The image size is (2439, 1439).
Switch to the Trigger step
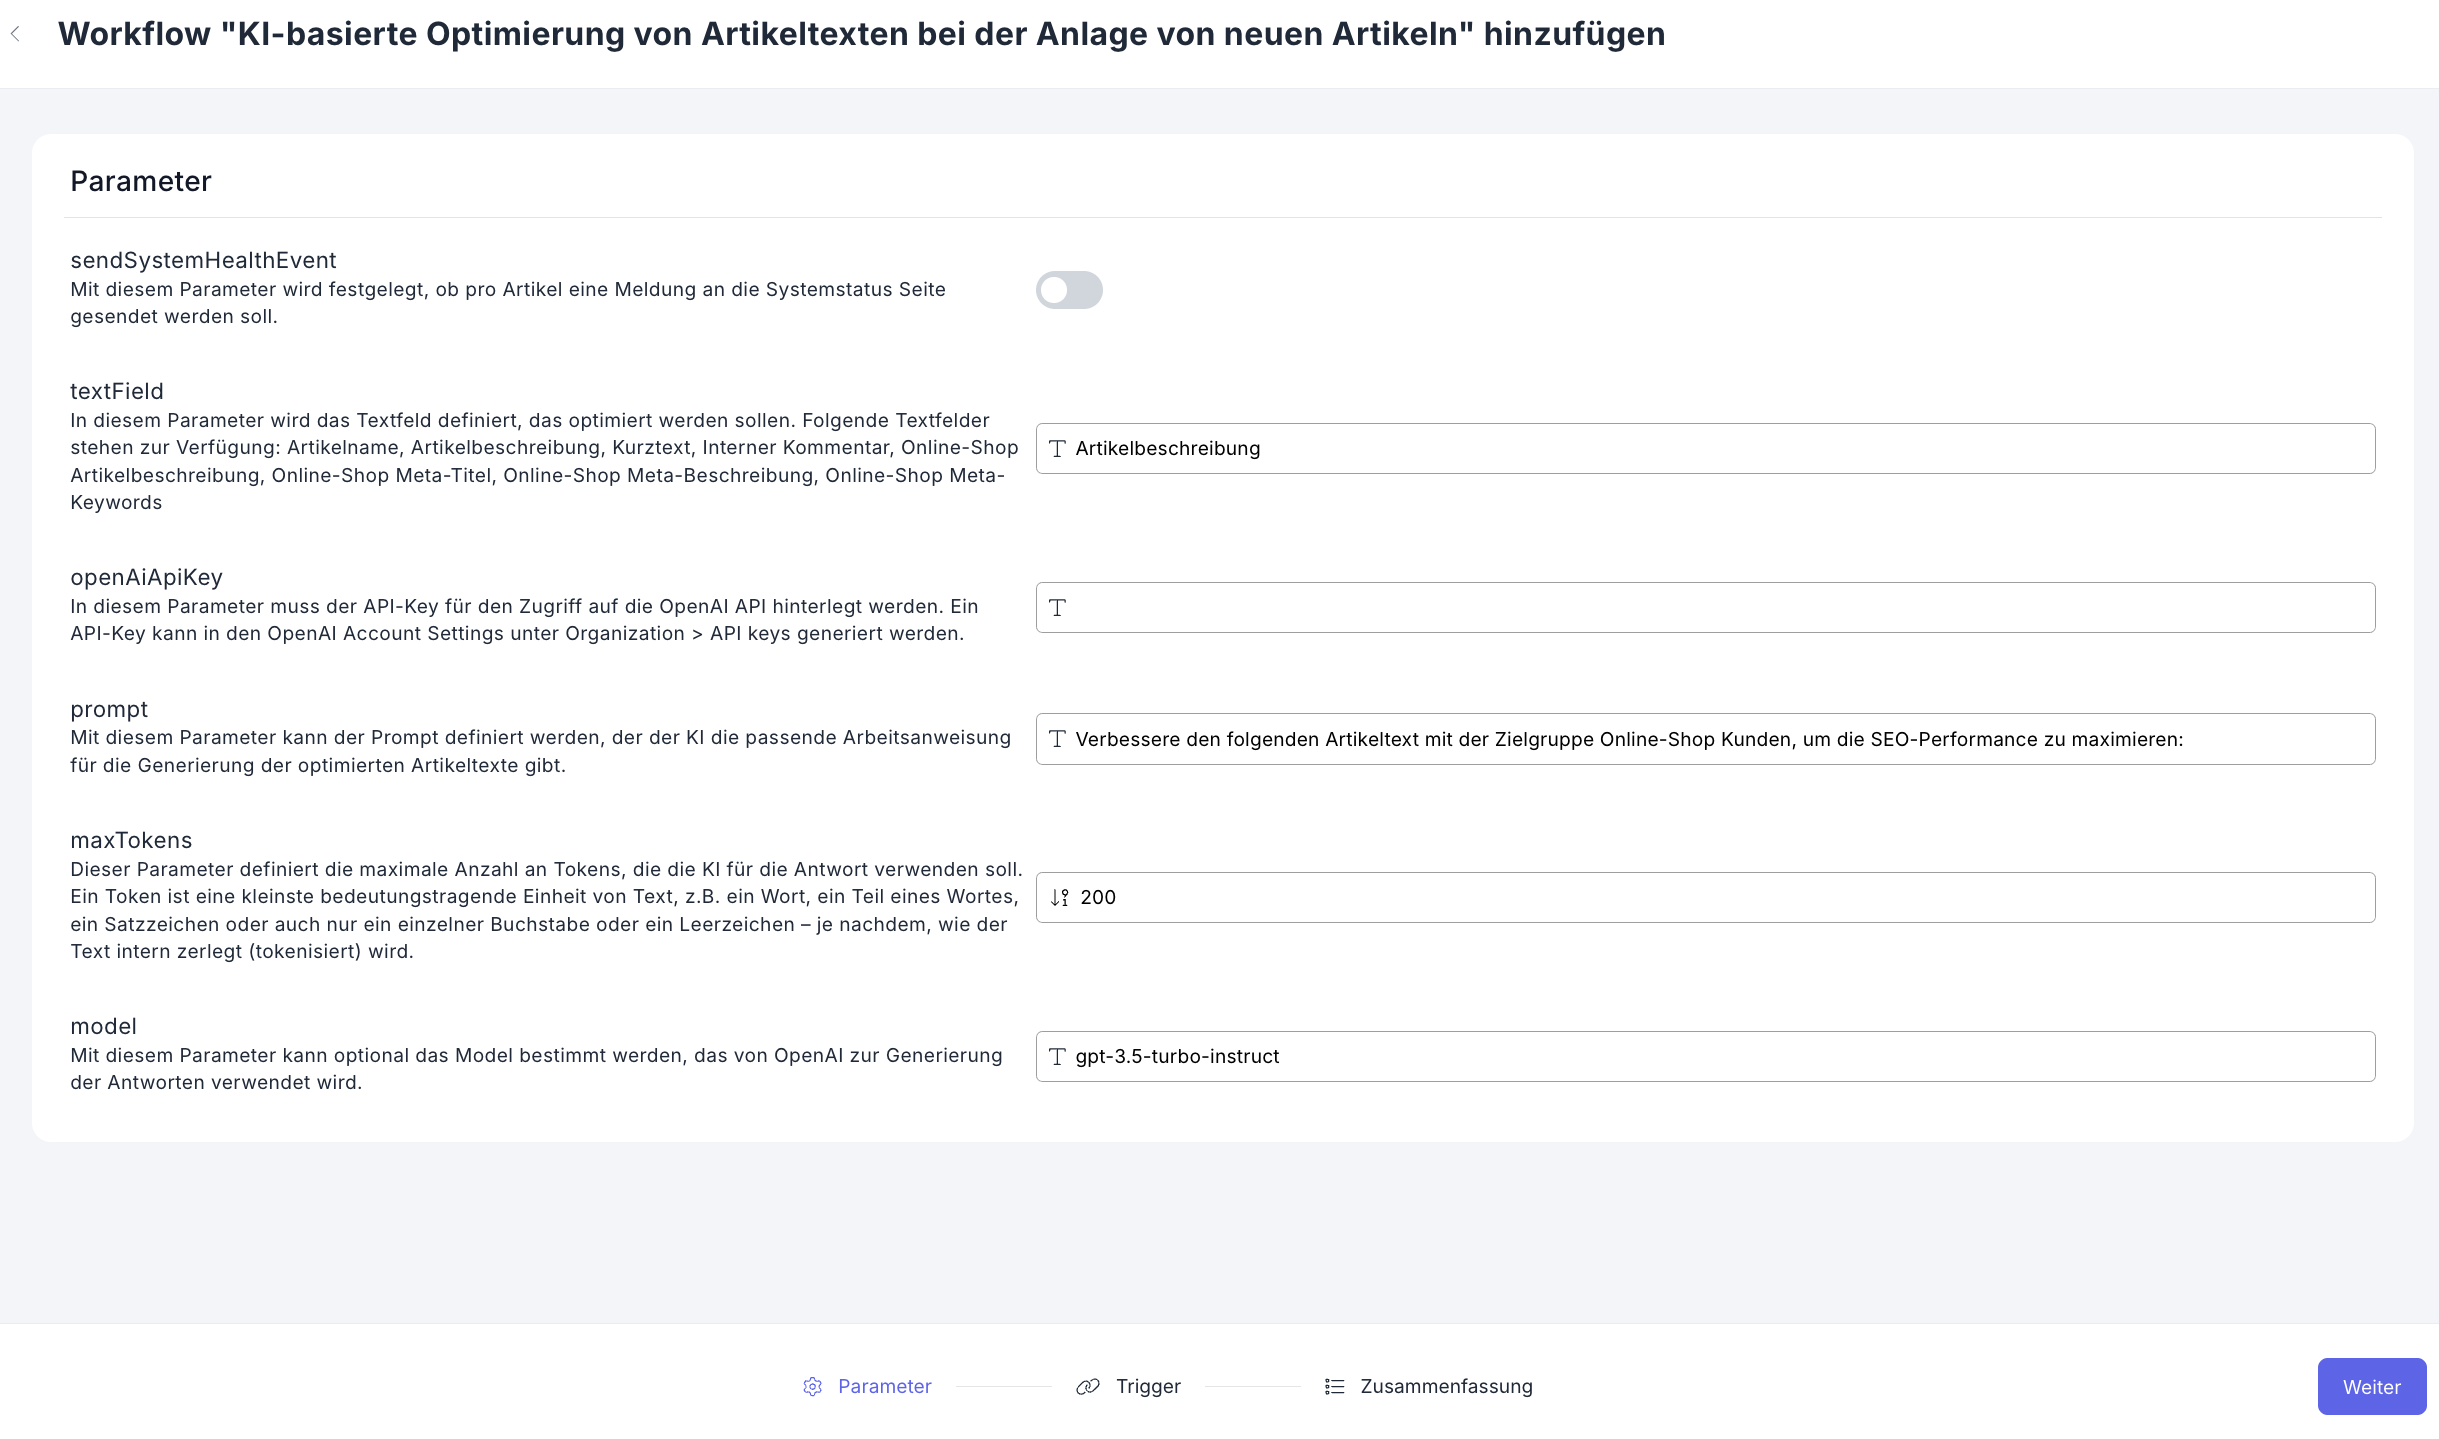click(1148, 1386)
